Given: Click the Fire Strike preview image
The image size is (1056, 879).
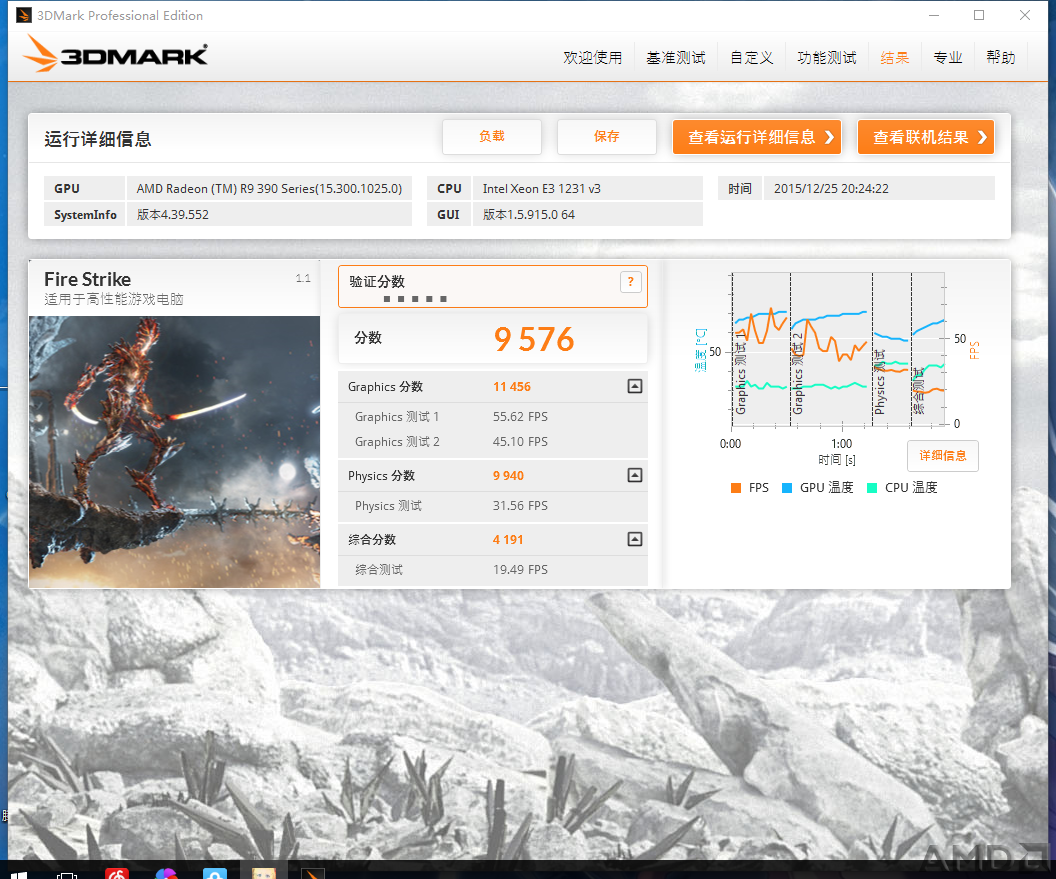Looking at the screenshot, I should point(174,451).
